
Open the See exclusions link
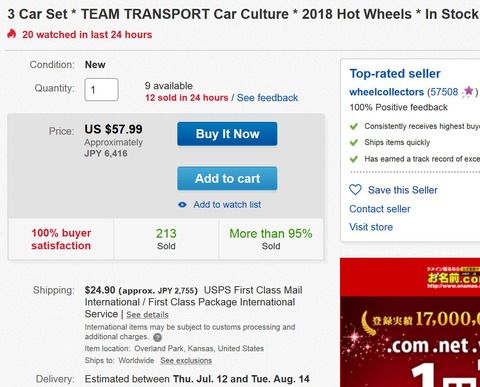(186, 361)
